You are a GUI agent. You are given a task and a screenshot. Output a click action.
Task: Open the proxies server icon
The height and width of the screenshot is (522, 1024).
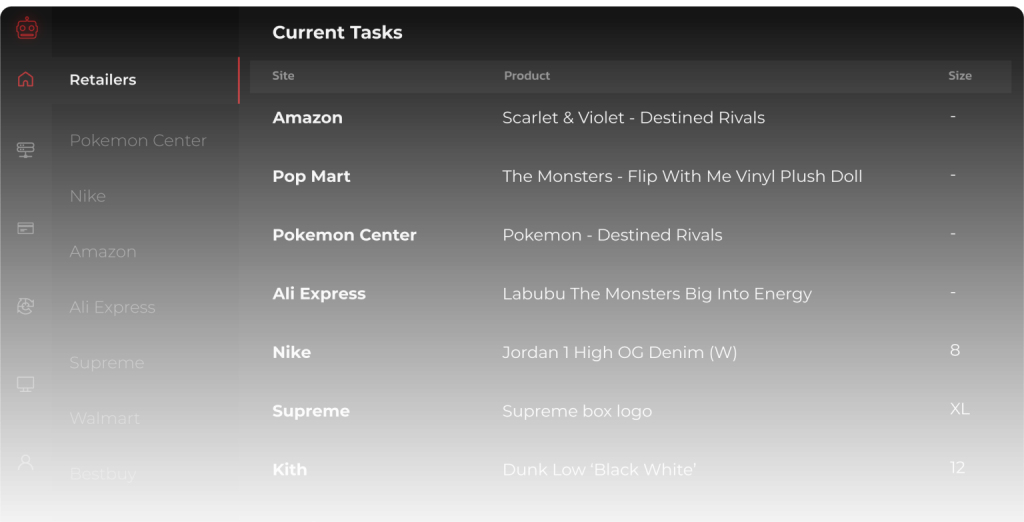pos(26,150)
